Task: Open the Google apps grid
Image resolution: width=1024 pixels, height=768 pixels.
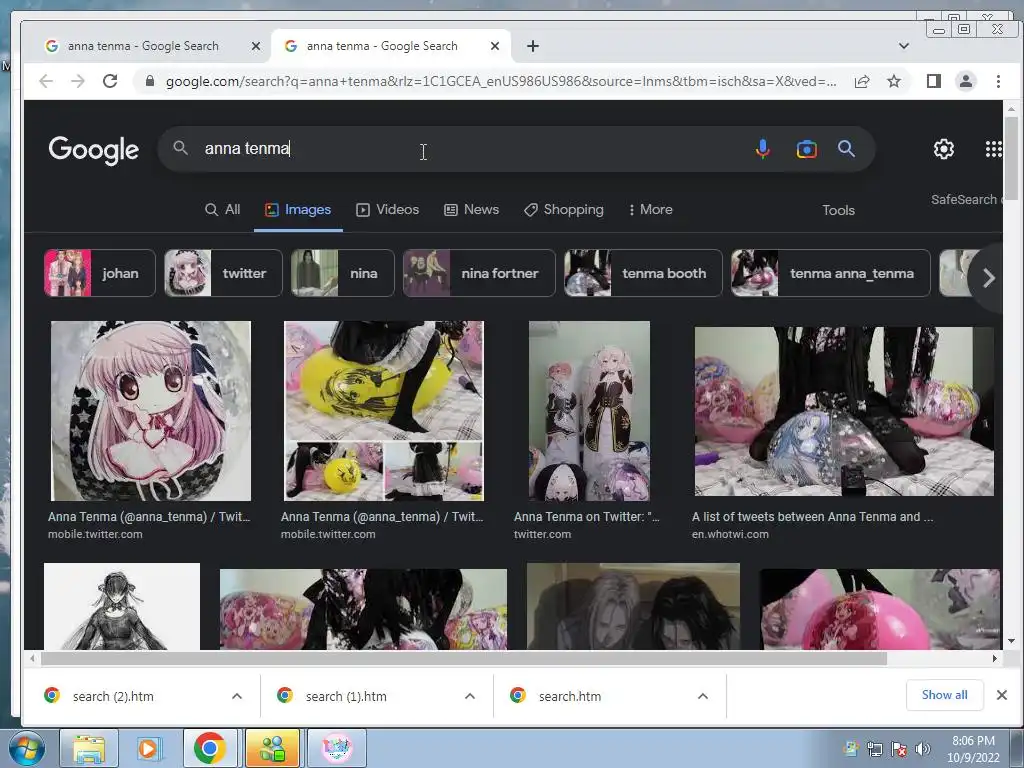Action: (993, 149)
